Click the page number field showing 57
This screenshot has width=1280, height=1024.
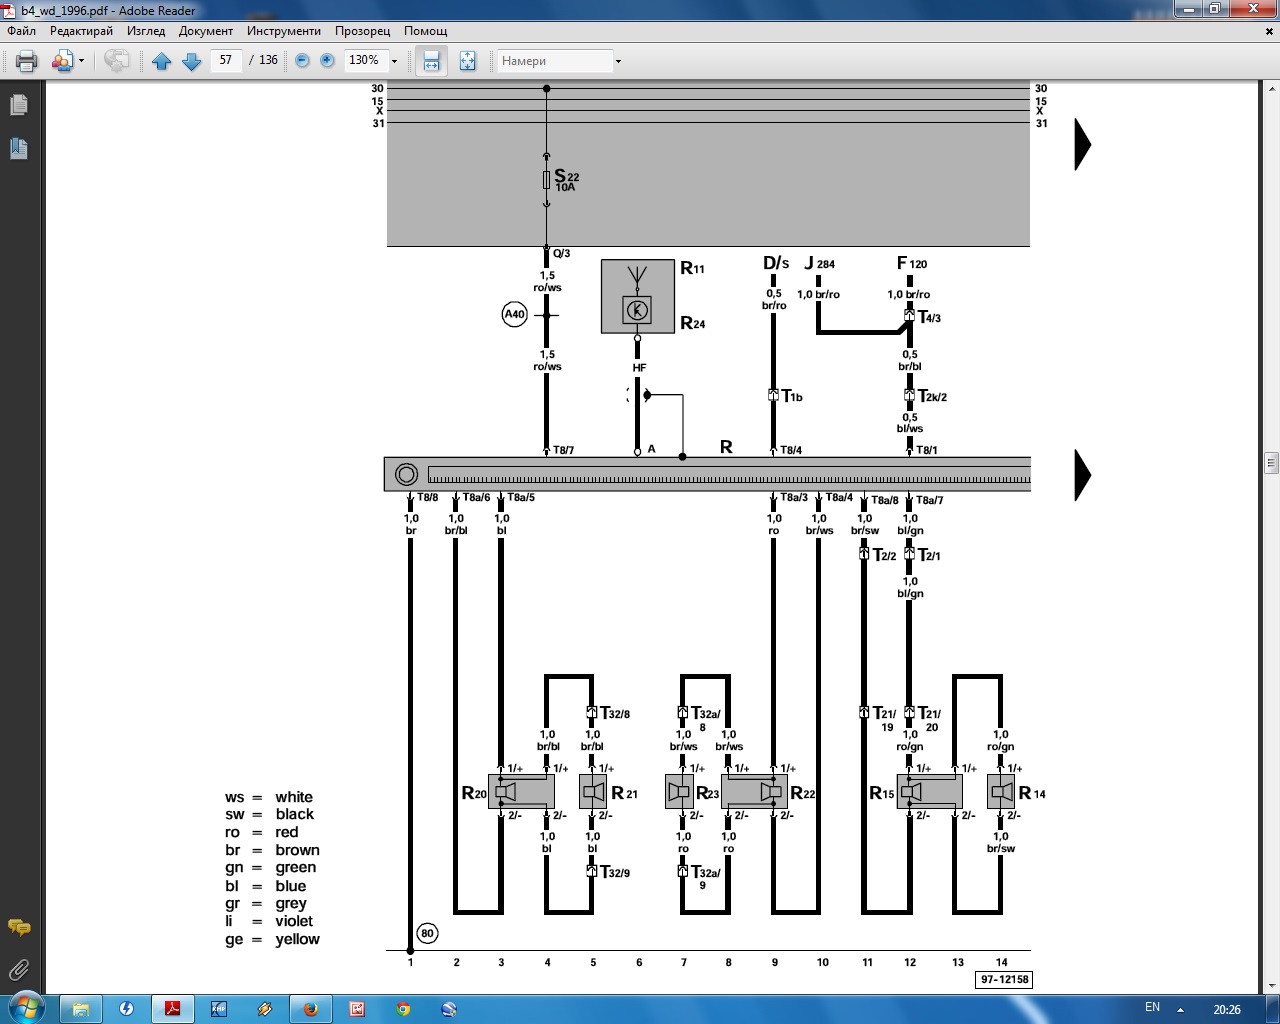coord(226,61)
